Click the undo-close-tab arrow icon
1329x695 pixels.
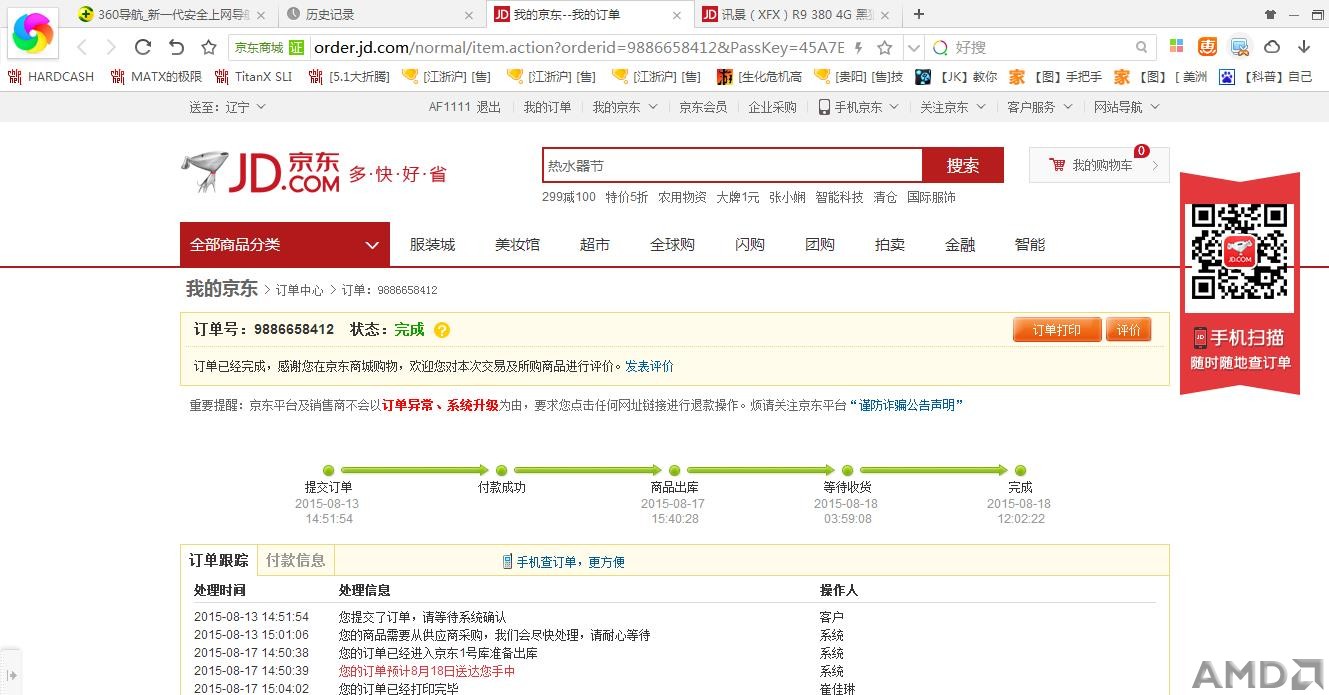tap(176, 47)
